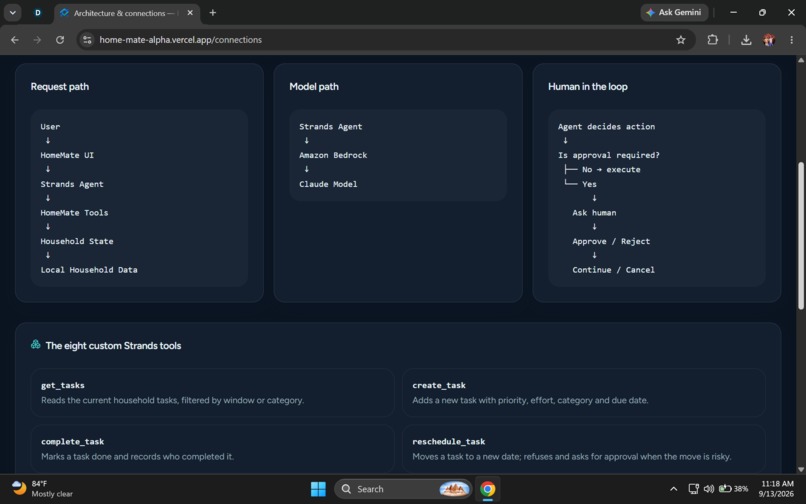The width and height of the screenshot is (806, 504).
Task: Open the Extensions puzzle icon
Action: click(x=712, y=40)
